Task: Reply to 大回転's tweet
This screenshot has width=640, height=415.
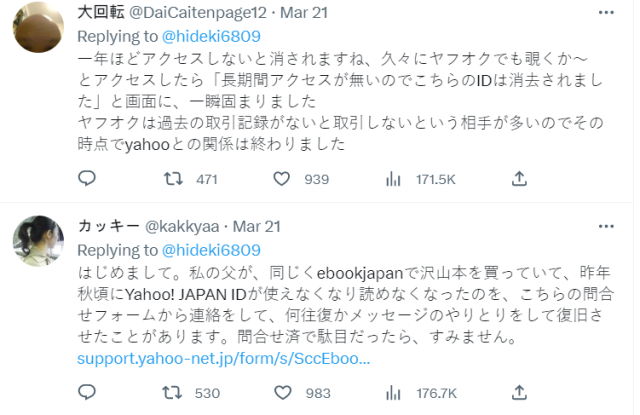Action: click(87, 179)
